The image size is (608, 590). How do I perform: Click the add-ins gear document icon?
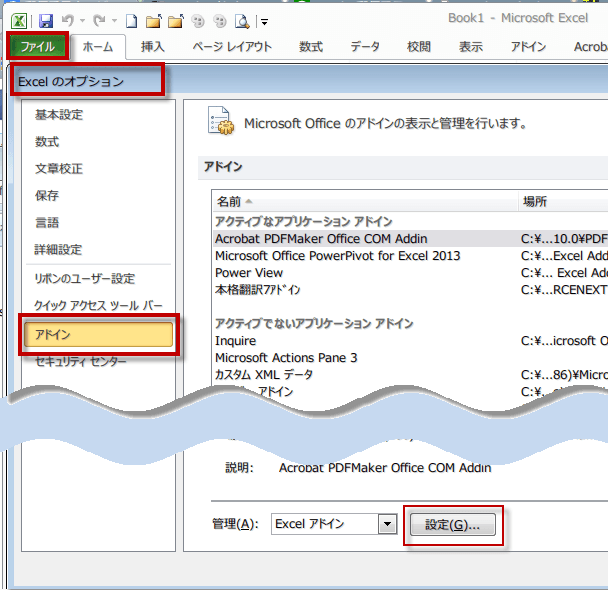(x=221, y=121)
